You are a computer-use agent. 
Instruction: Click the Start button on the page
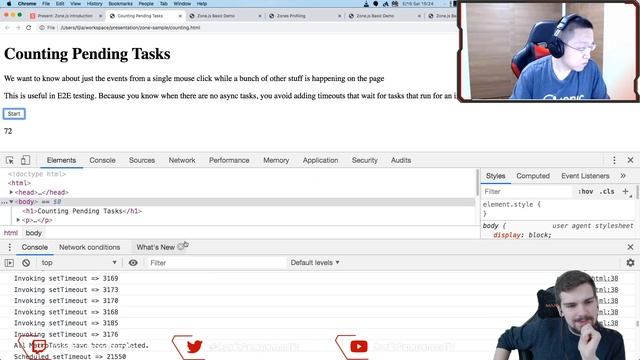pyautogui.click(x=14, y=114)
